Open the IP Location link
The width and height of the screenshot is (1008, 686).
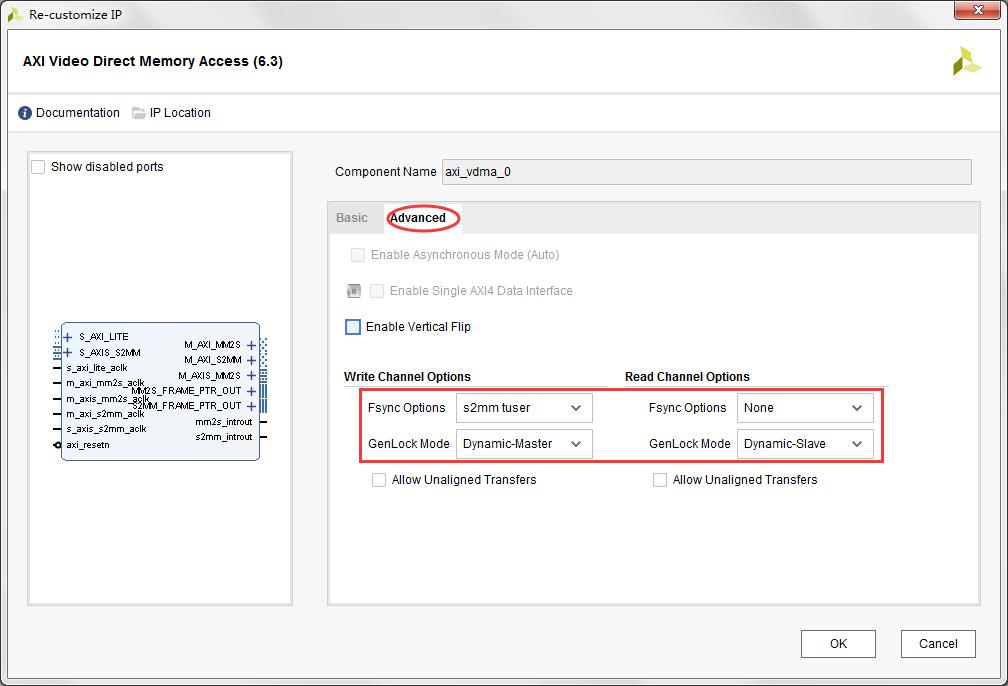[x=180, y=113]
